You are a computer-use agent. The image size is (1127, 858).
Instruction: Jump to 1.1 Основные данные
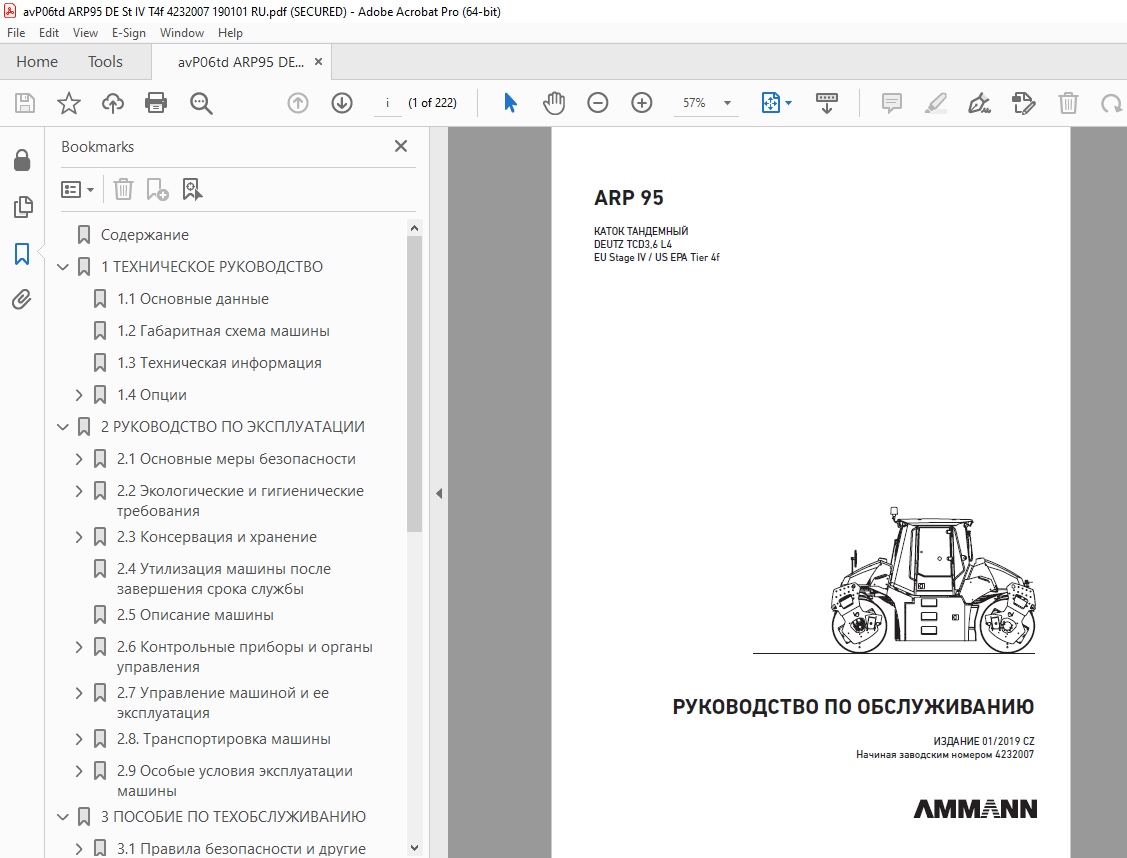pos(193,299)
